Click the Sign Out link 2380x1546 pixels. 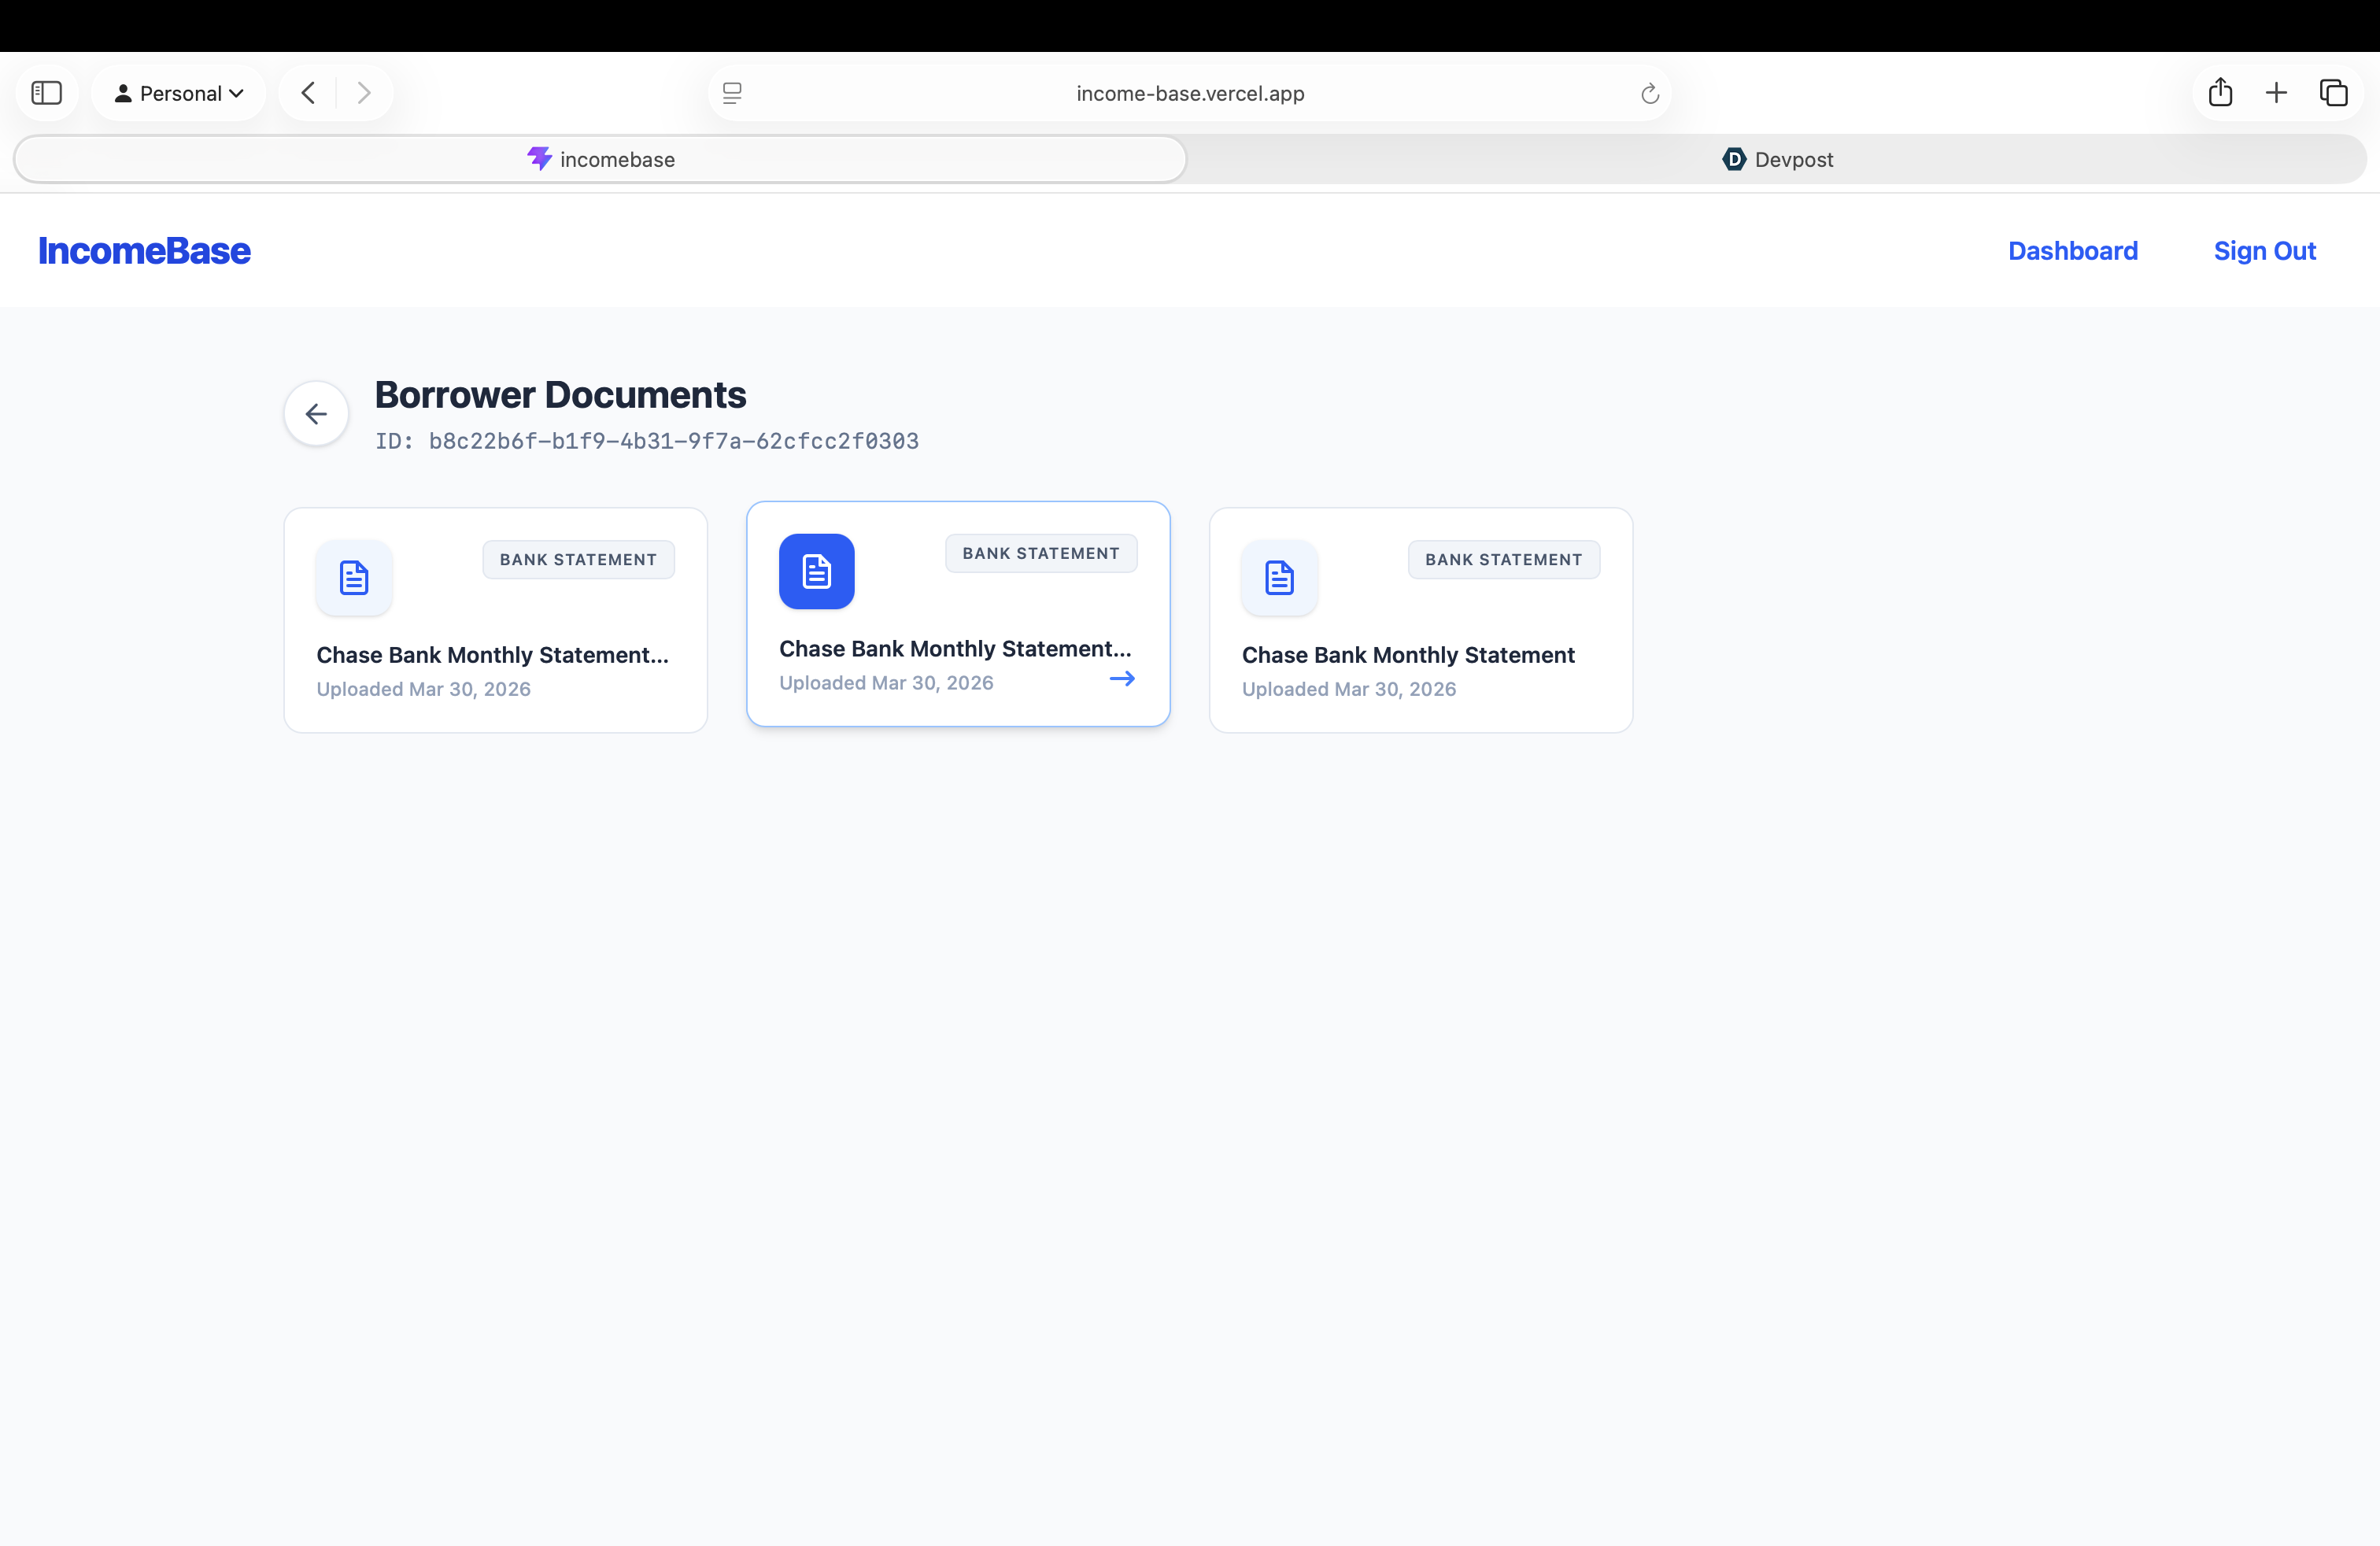pos(2264,251)
